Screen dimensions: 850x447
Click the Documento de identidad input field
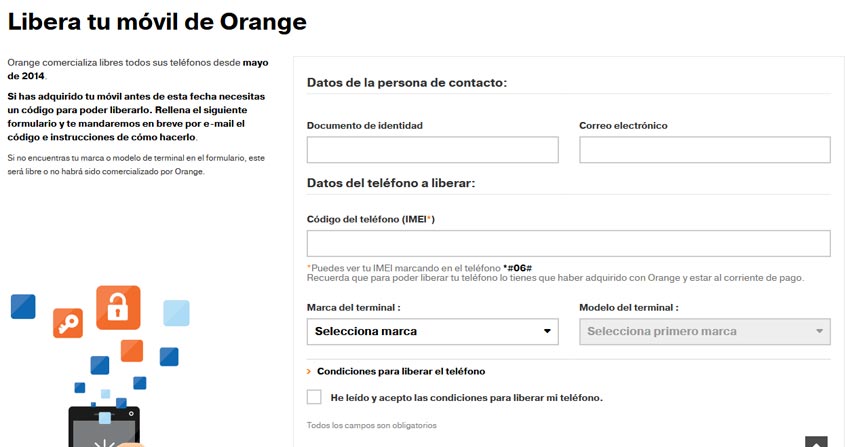point(432,150)
